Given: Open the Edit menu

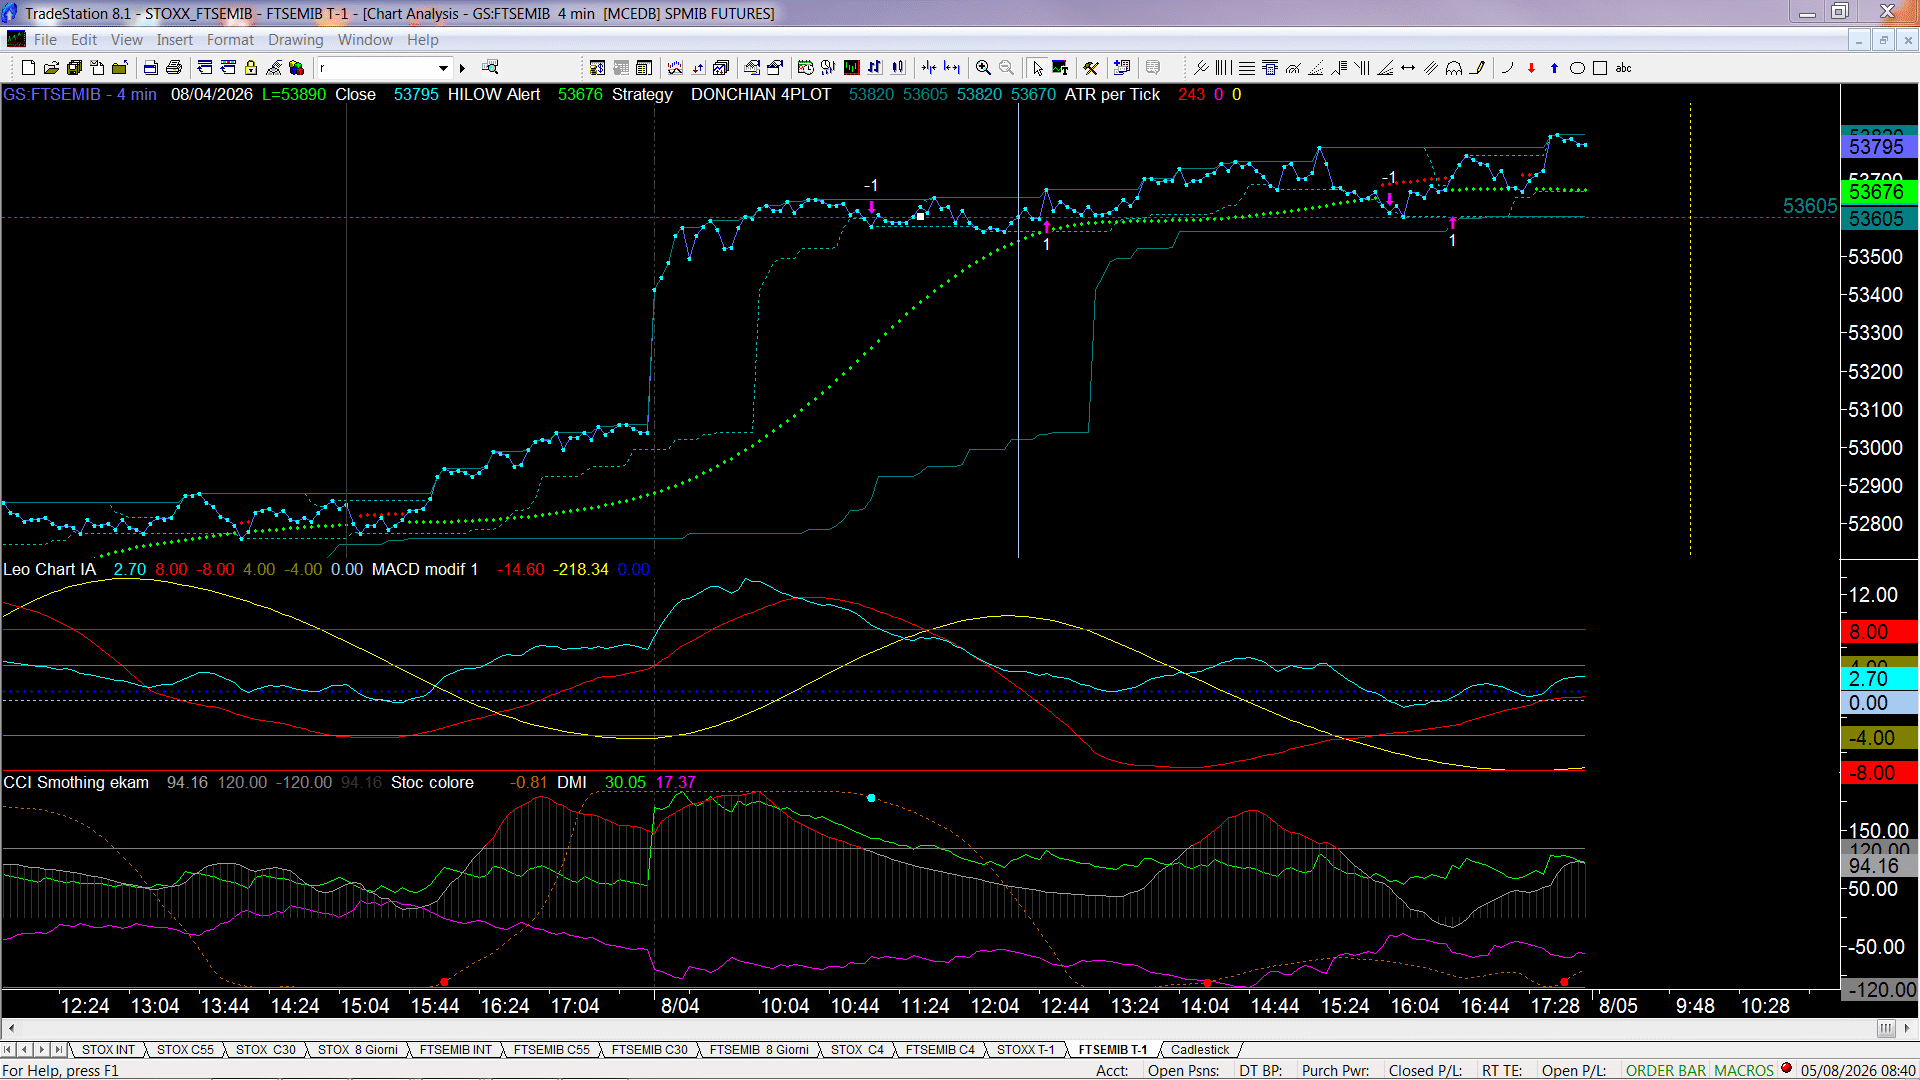Looking at the screenshot, I should point(84,40).
